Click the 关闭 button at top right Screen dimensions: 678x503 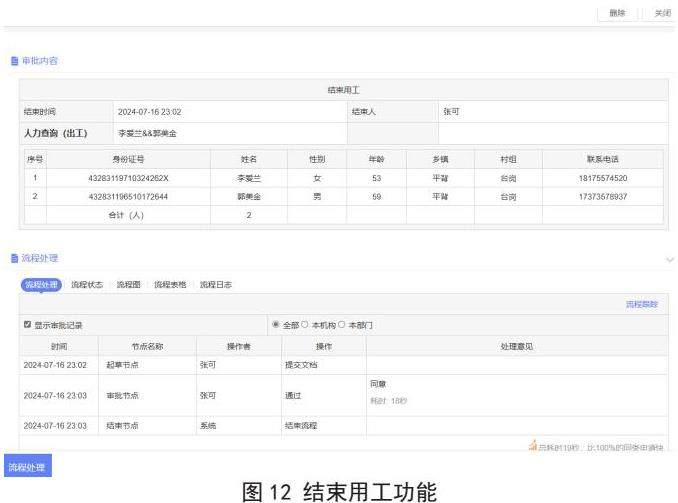661,13
